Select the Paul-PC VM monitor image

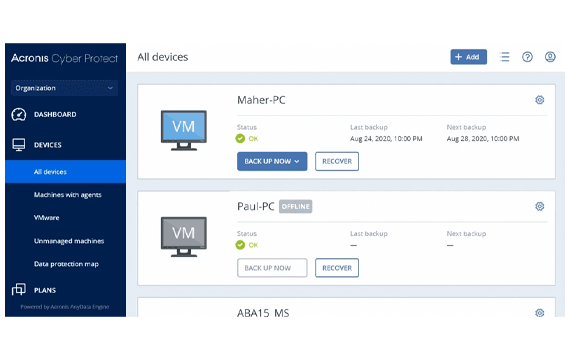[184, 237]
